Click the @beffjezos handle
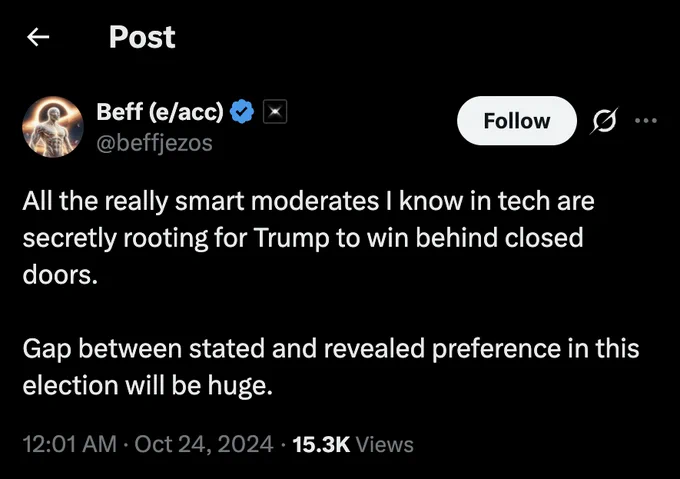 [x=154, y=143]
